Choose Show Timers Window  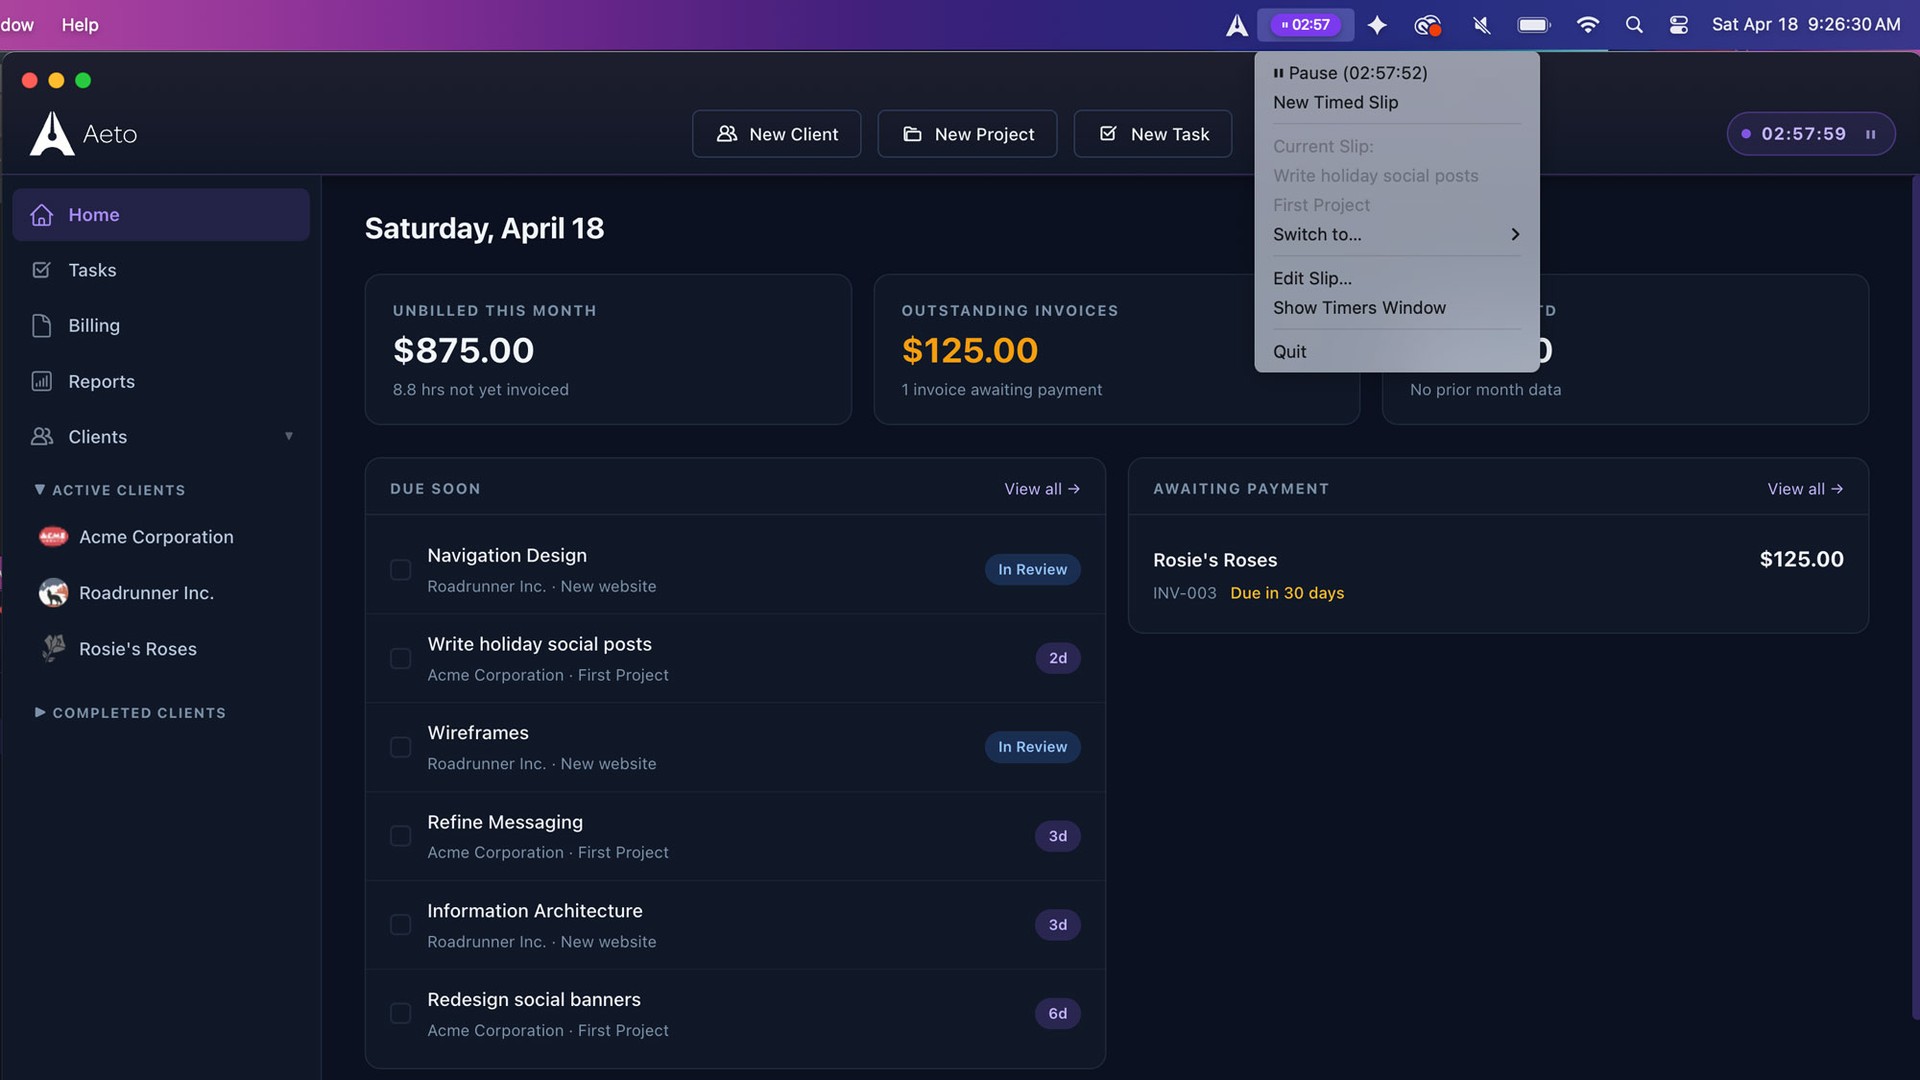tap(1397, 308)
